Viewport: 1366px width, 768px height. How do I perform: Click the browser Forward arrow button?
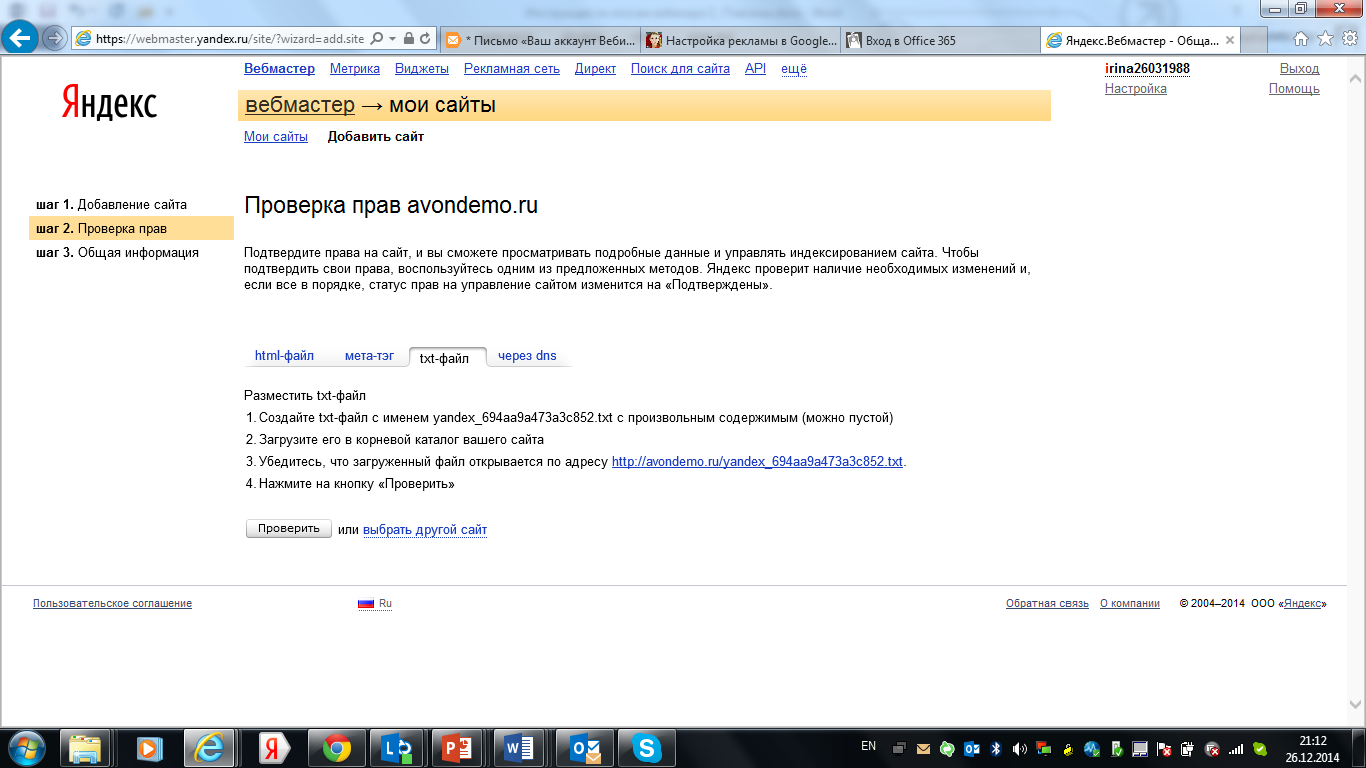(x=54, y=39)
